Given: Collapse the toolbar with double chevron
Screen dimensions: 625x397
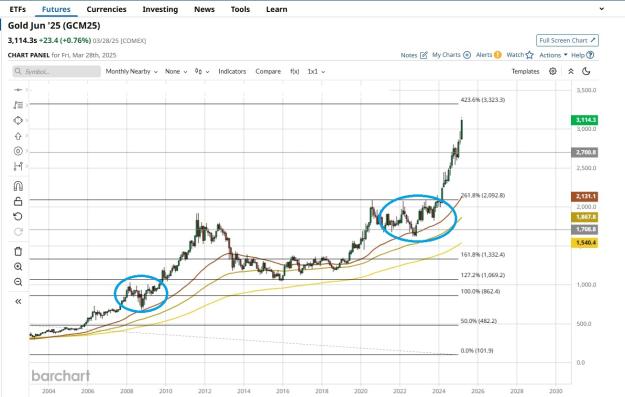Looking at the screenshot, I should 571,71.
